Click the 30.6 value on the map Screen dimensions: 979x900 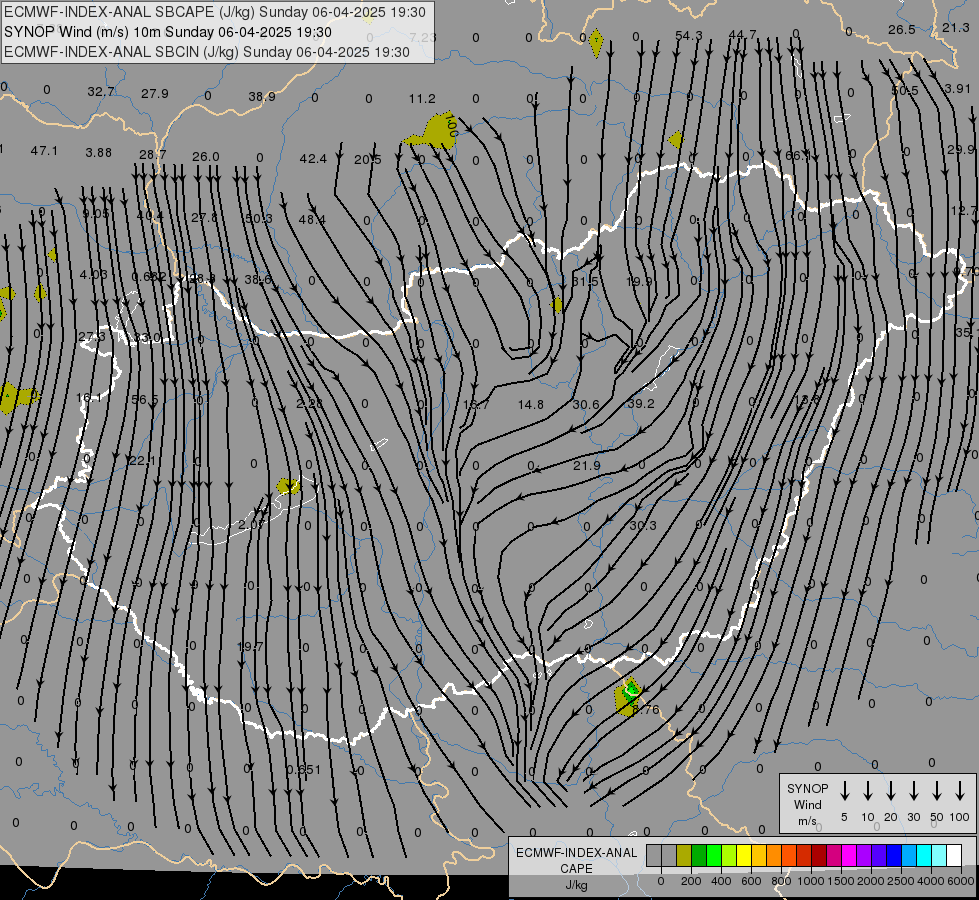coord(586,405)
